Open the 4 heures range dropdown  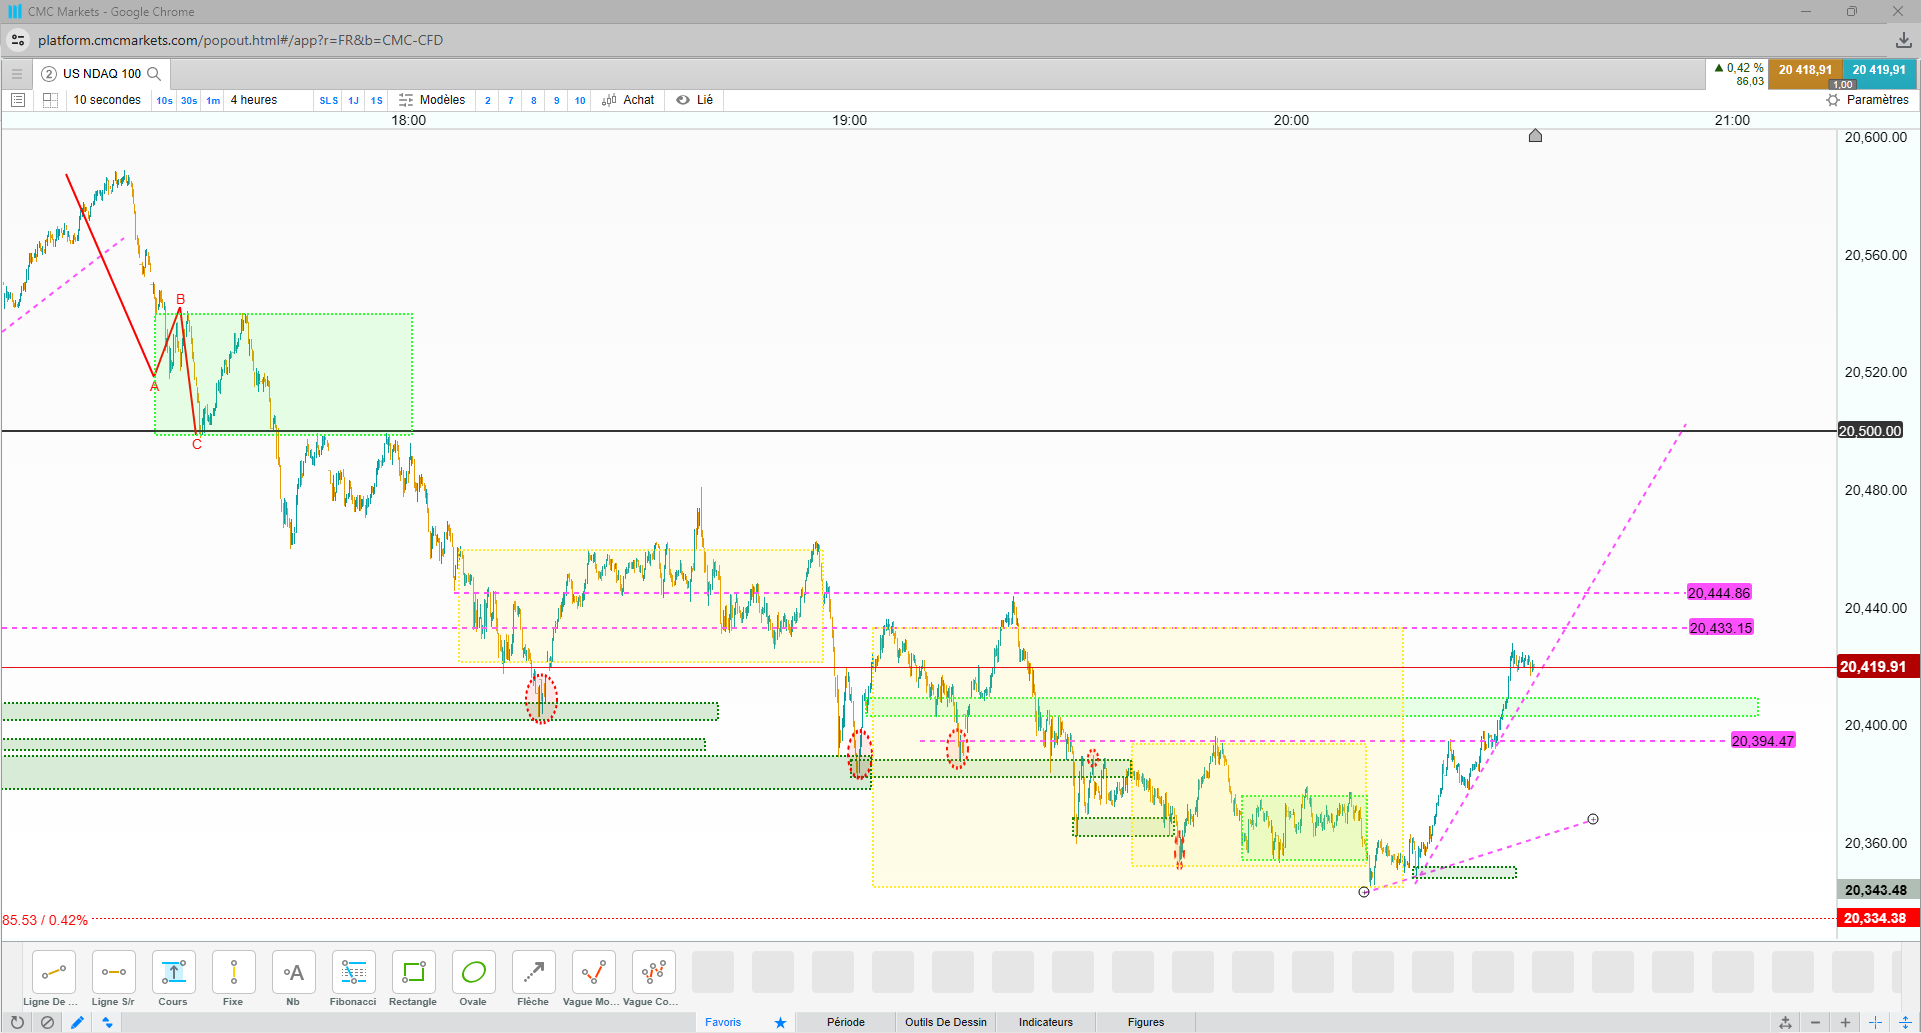[x=254, y=100]
